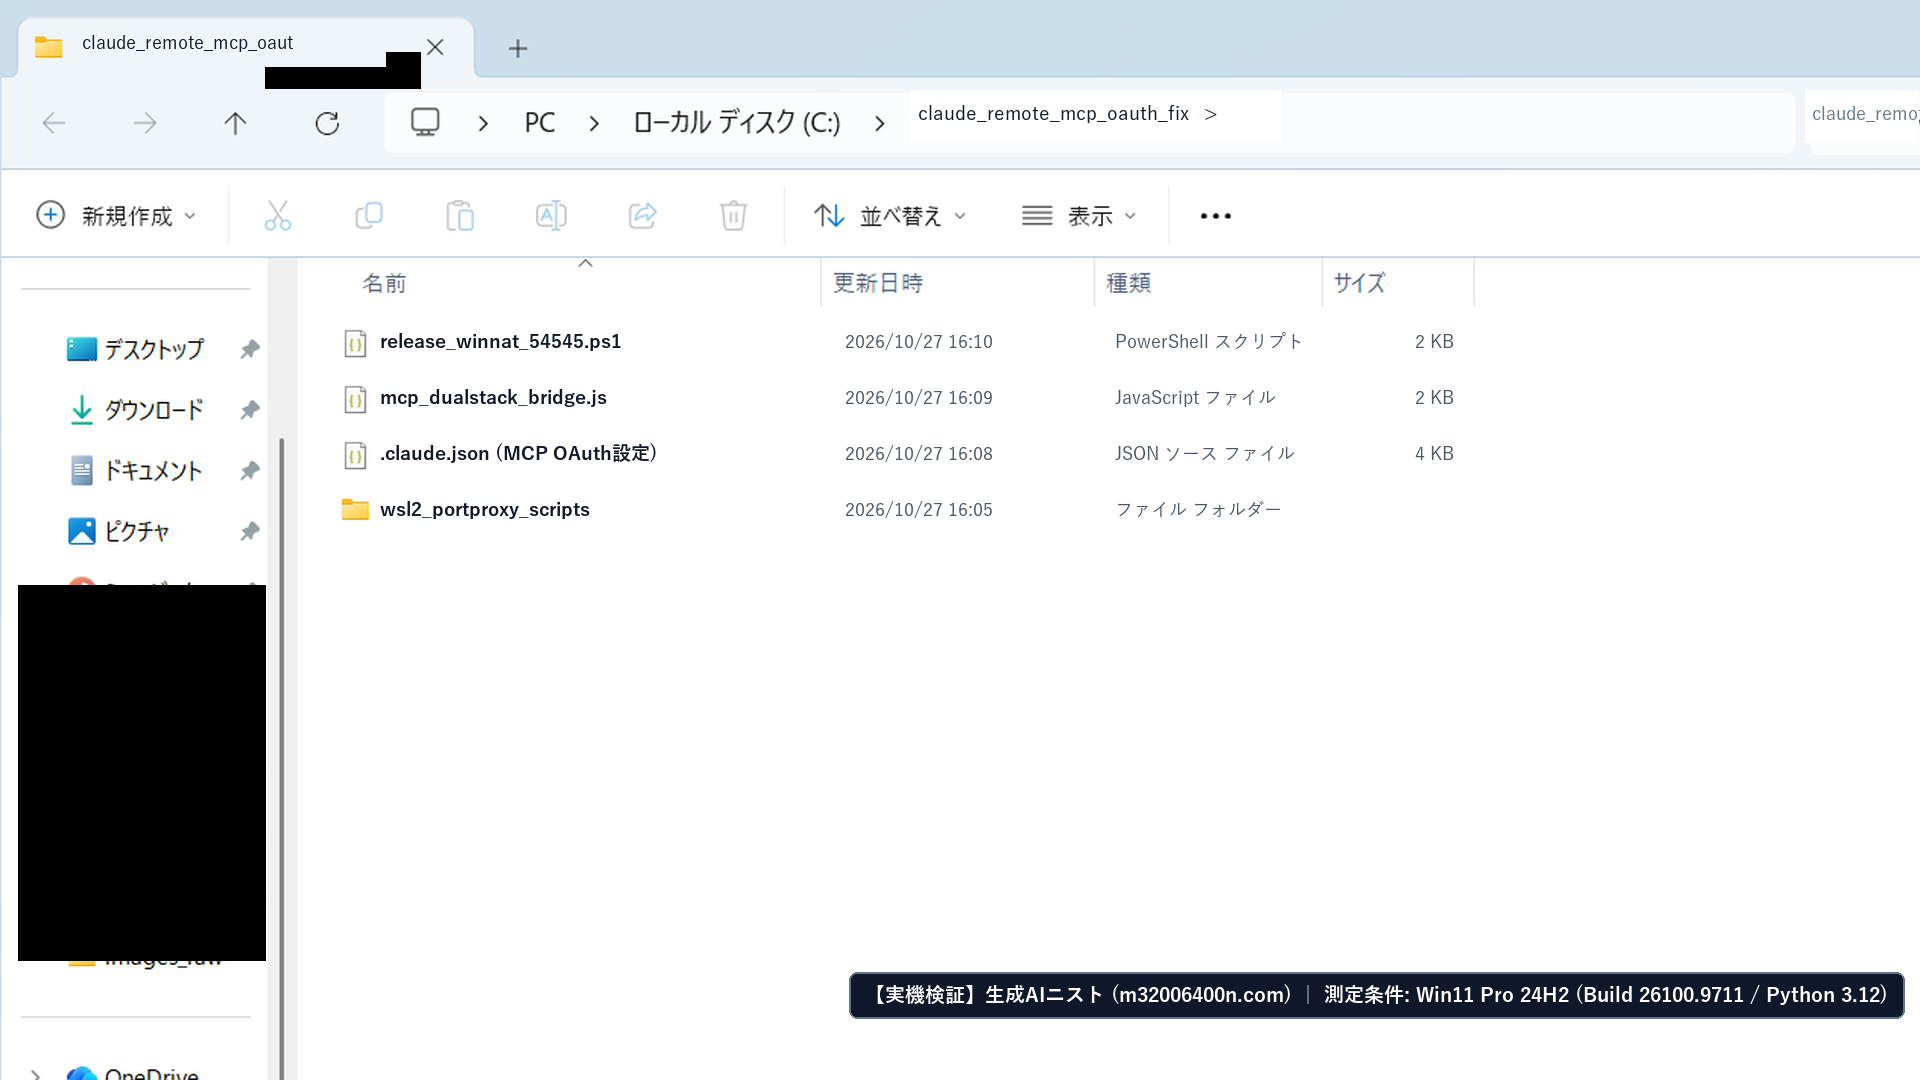Click the Cut scissors icon
Screen dimensions: 1920x1080
click(x=277, y=215)
